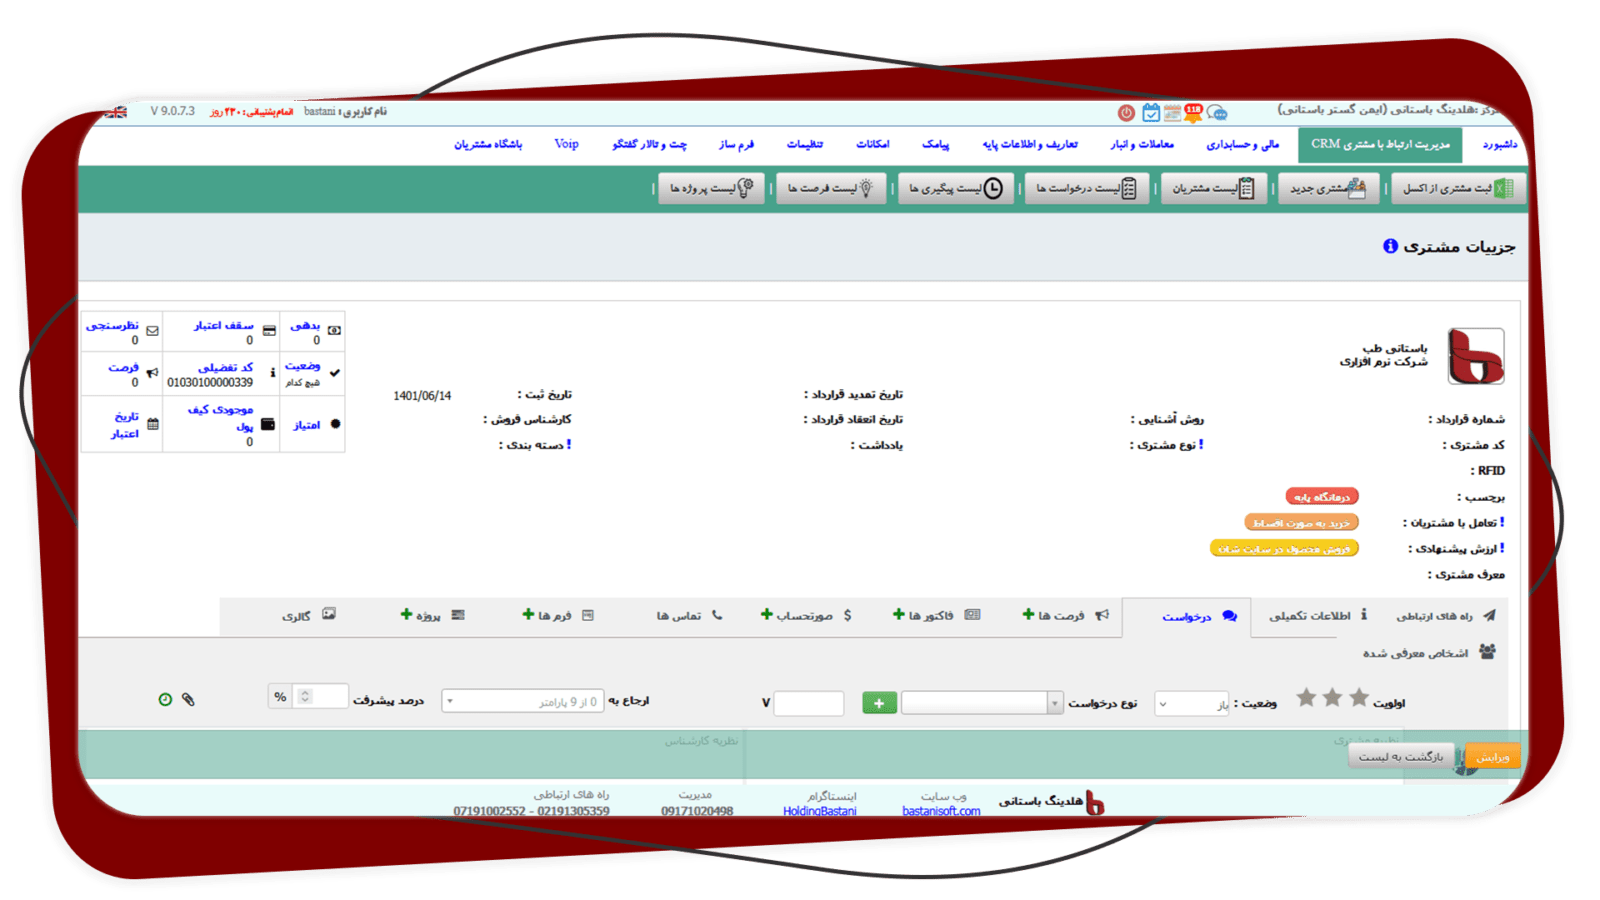The width and height of the screenshot is (1600, 900).
Task: Open the chat bubbles icon in header
Action: 1217,113
